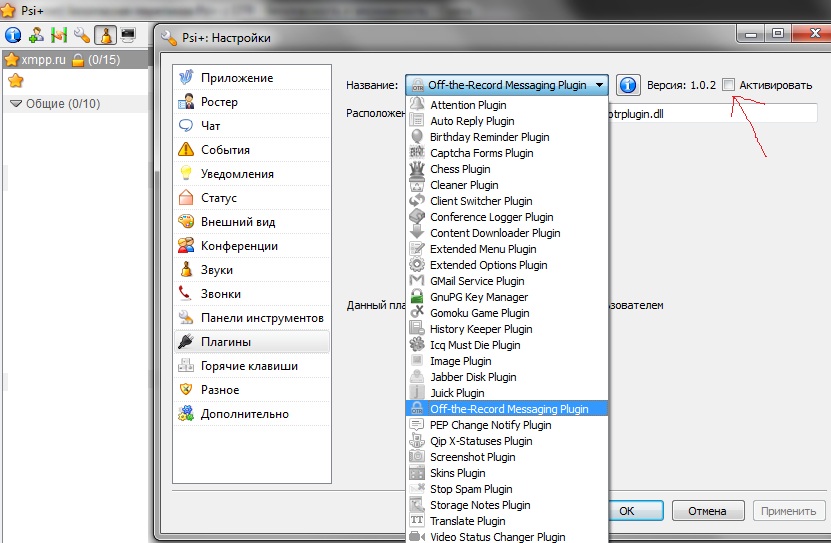
Task: Tick the Активировать checkbox
Action: coord(729,84)
